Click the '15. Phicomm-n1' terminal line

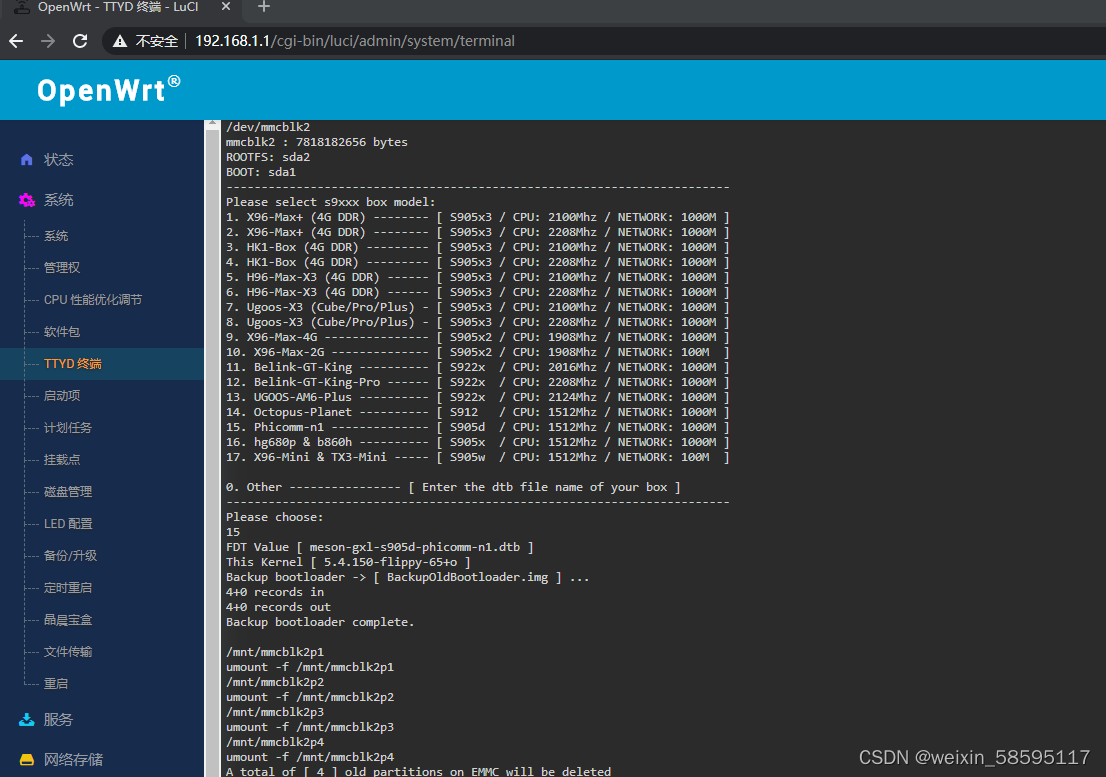(x=478, y=427)
